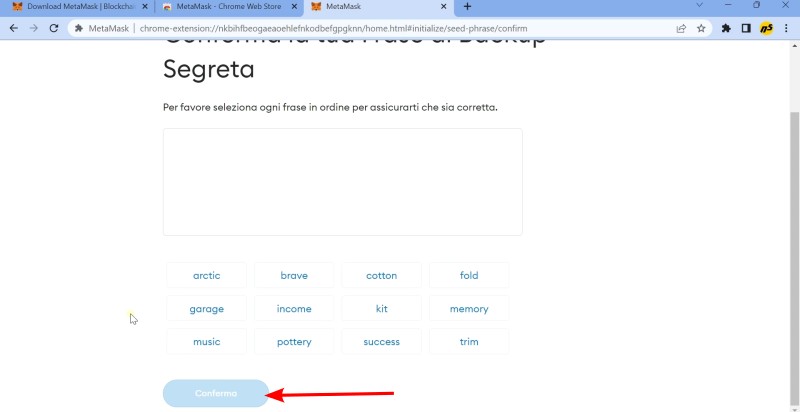The height and width of the screenshot is (412, 800).
Task: Click the "Per favore seleziona" instruction text
Action: click(x=330, y=108)
